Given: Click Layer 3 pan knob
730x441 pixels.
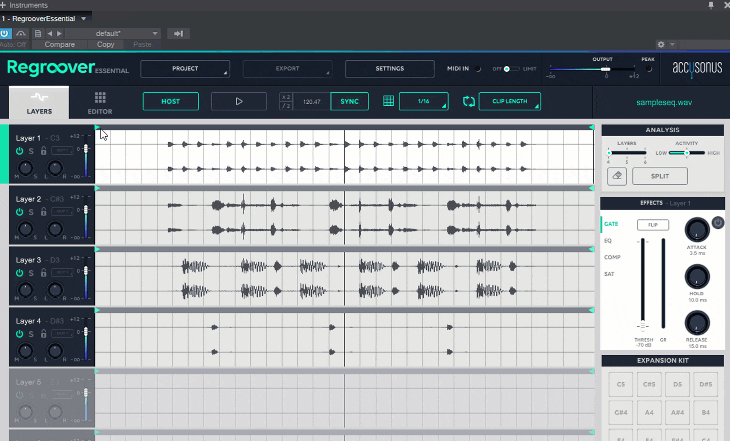Looking at the screenshot, I should (x=55, y=290).
